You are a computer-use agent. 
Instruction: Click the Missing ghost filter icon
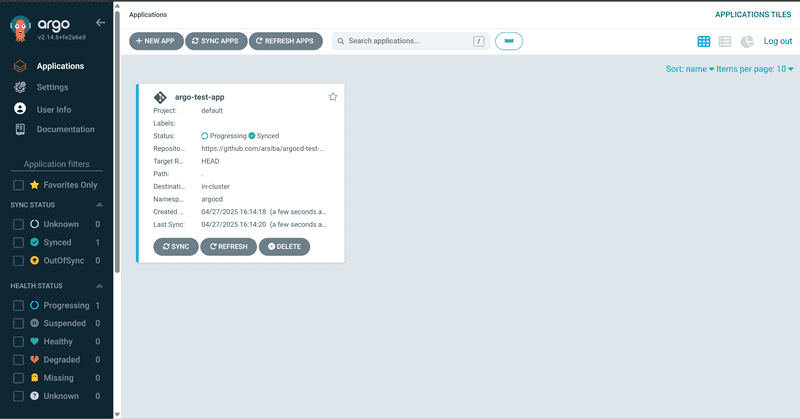34,378
